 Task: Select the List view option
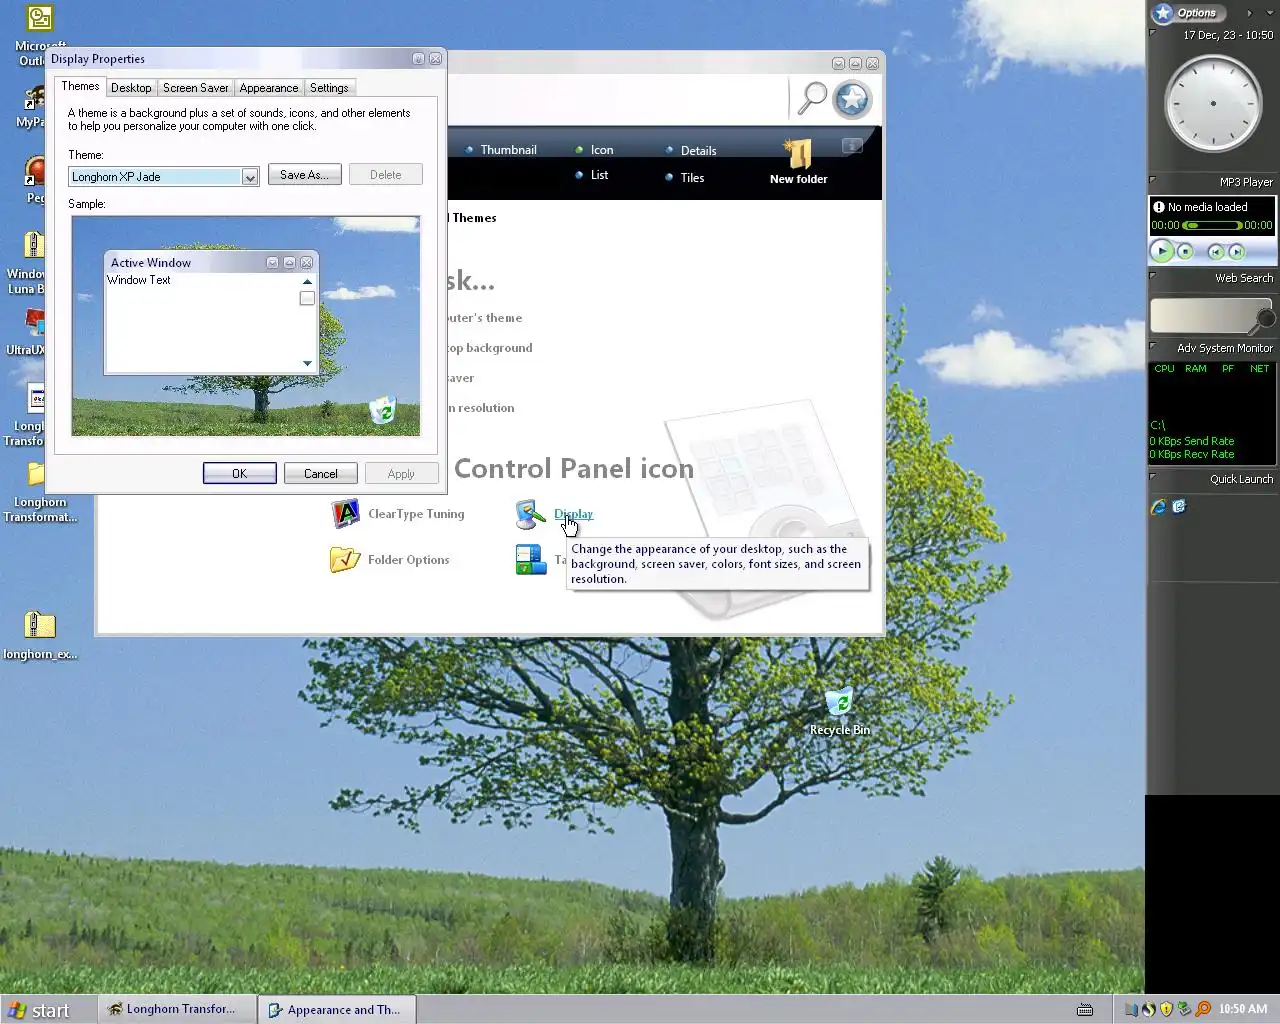coord(592,175)
